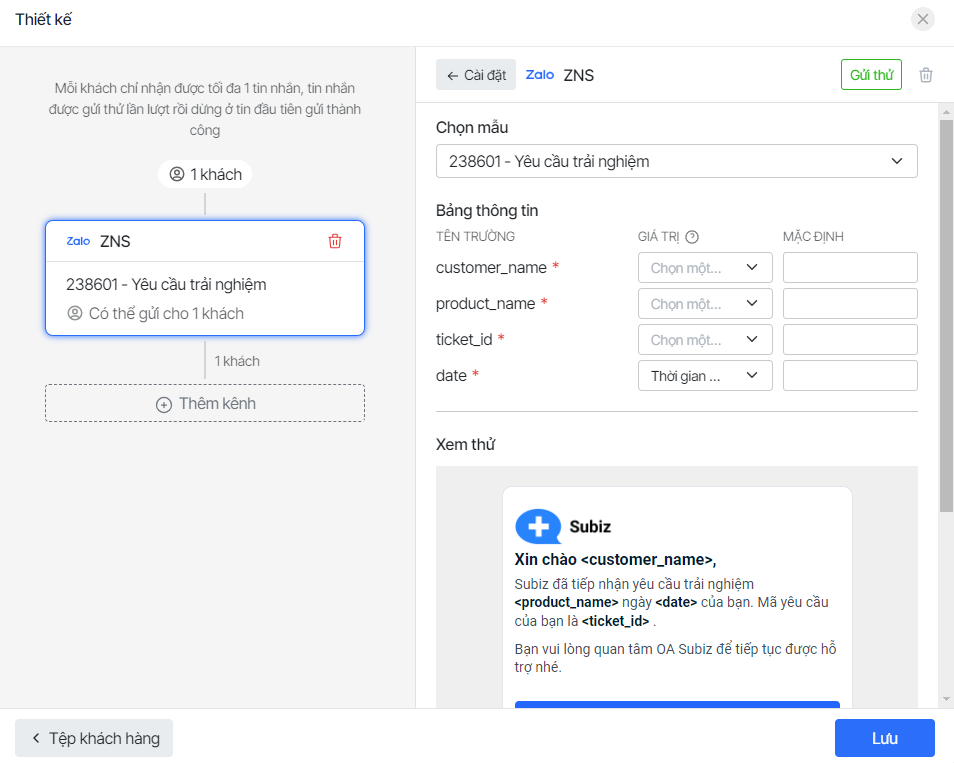
Task: Click the Subiz logo in message preview
Action: 538,526
